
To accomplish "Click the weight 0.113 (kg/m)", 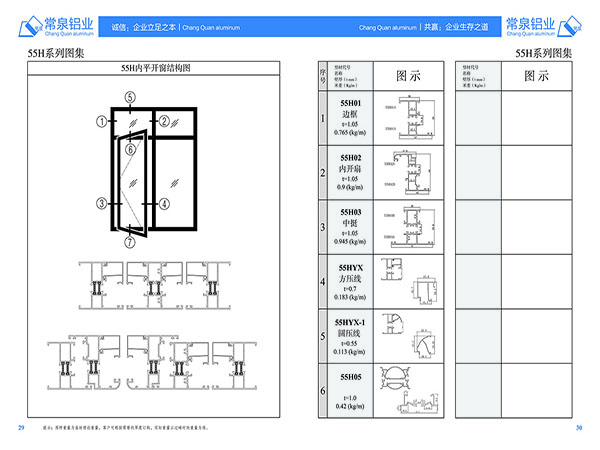I will (349, 352).
